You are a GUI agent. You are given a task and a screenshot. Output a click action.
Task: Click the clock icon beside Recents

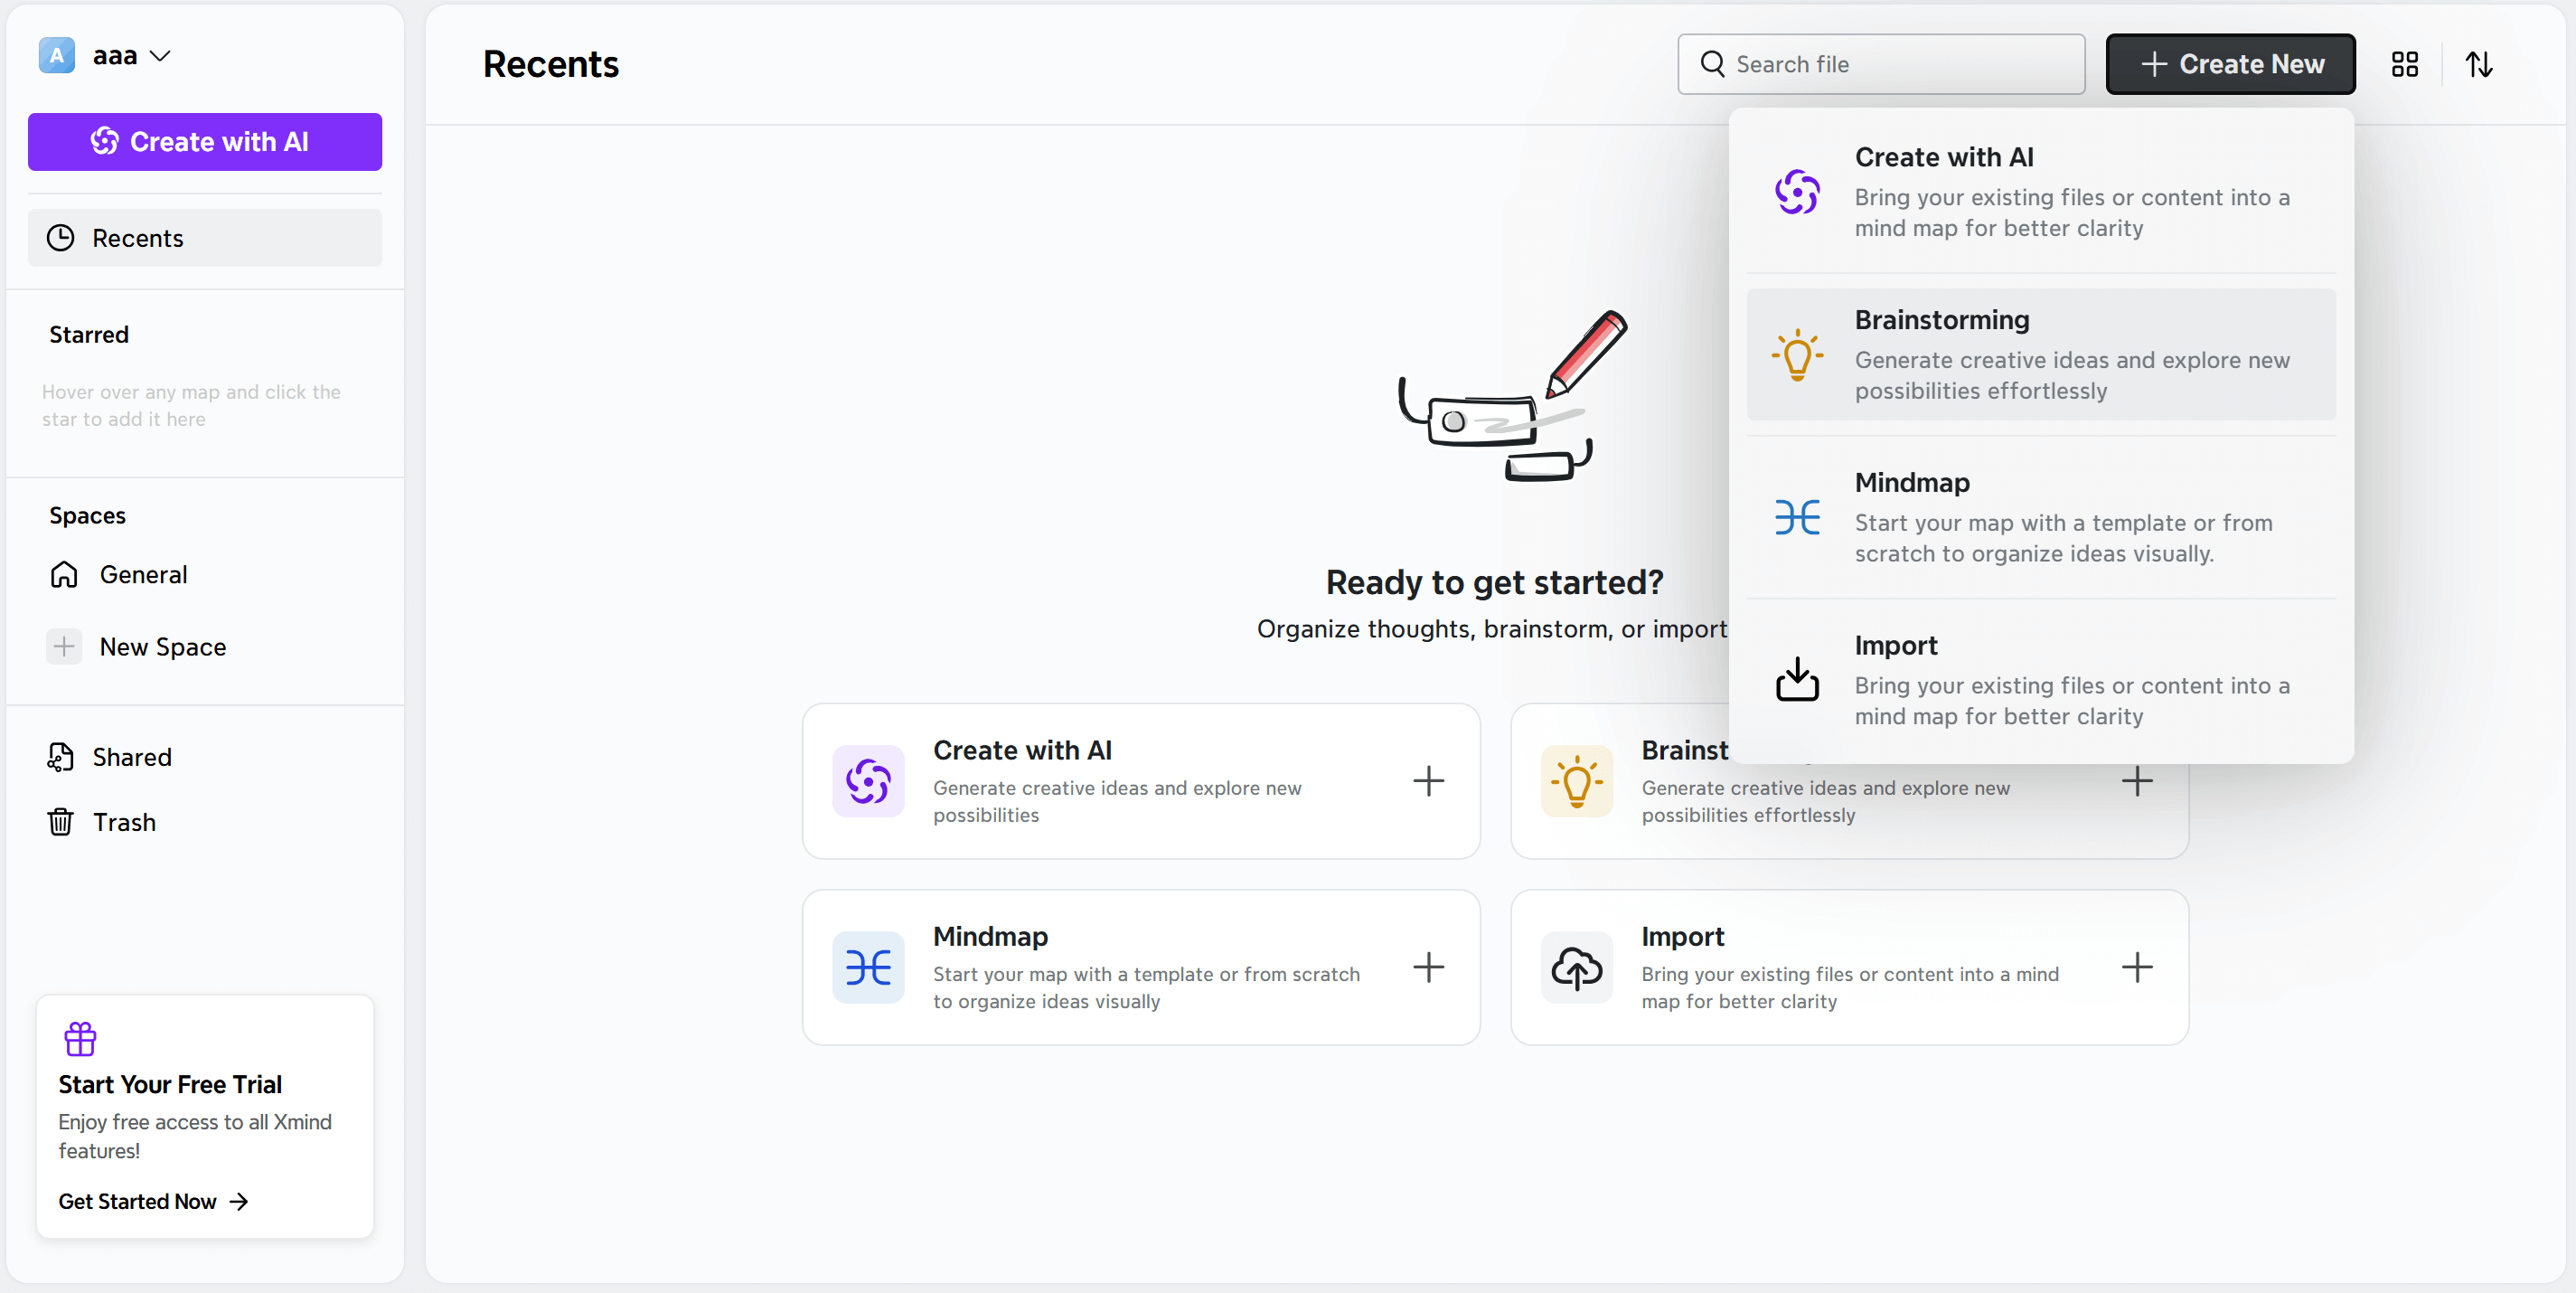pyautogui.click(x=59, y=238)
